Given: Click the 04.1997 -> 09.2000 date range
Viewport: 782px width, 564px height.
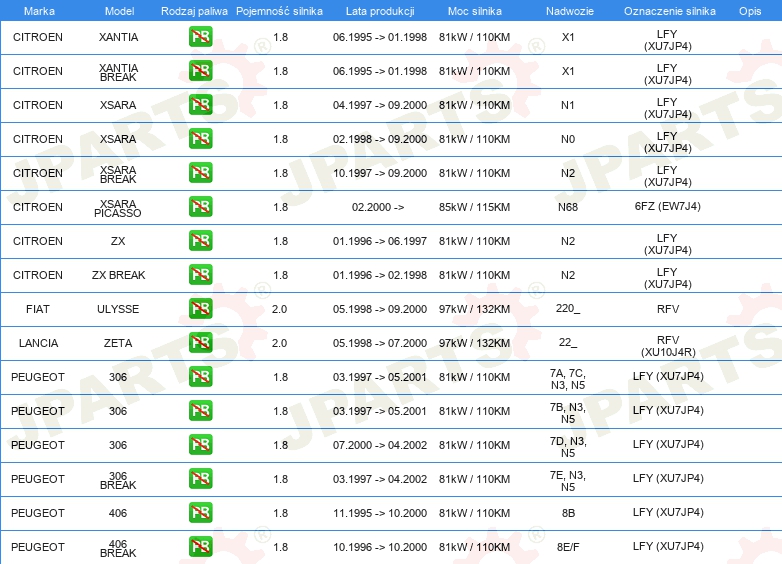Looking at the screenshot, I should pos(380,105).
